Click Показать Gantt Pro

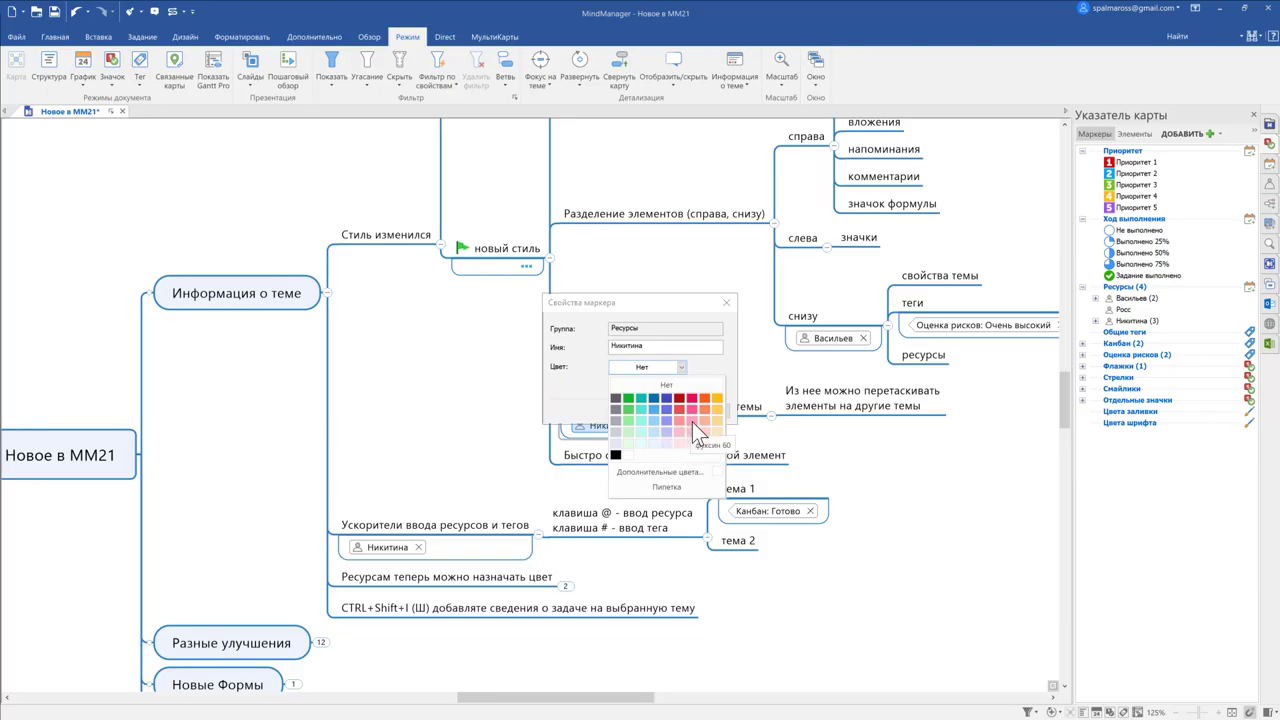(x=213, y=70)
